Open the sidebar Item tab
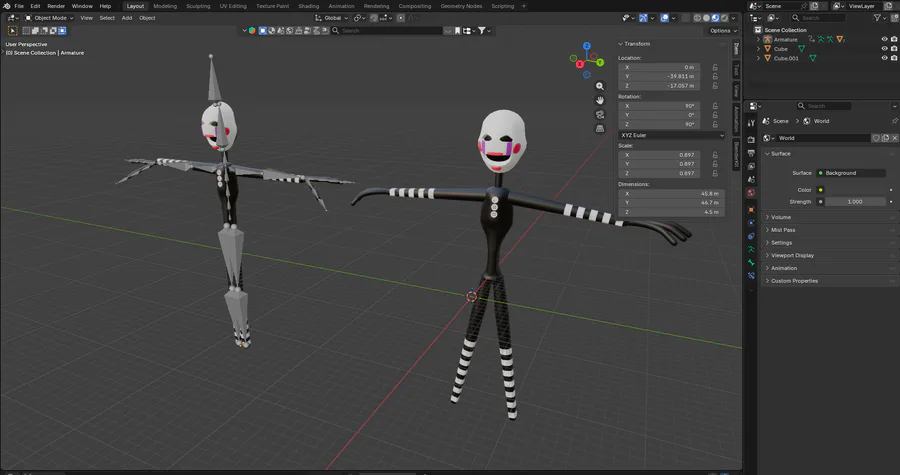Screen dimensions: 900x475 click(736, 48)
